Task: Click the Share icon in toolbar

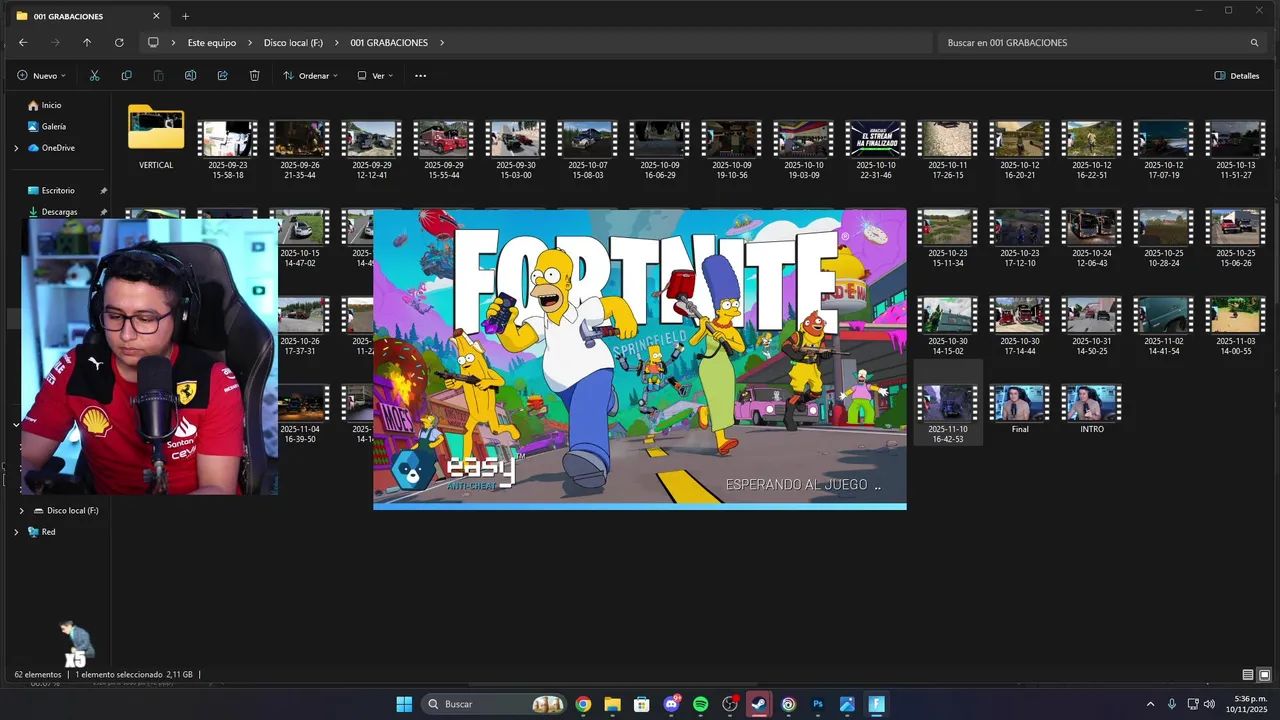Action: coord(222,76)
